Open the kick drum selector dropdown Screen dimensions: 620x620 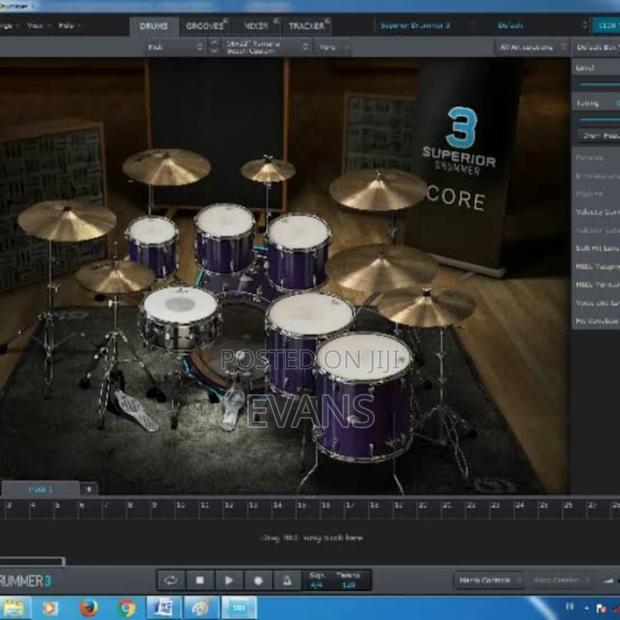click(x=174, y=47)
